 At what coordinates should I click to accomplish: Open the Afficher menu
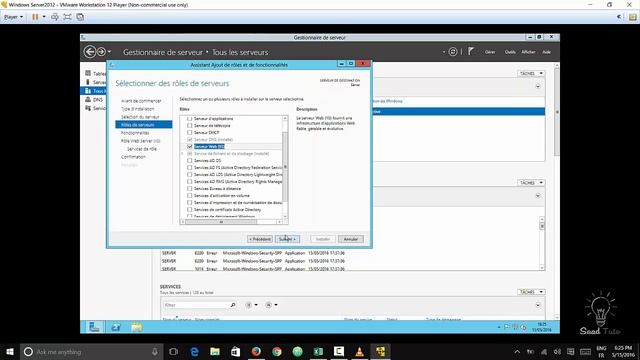(528, 52)
